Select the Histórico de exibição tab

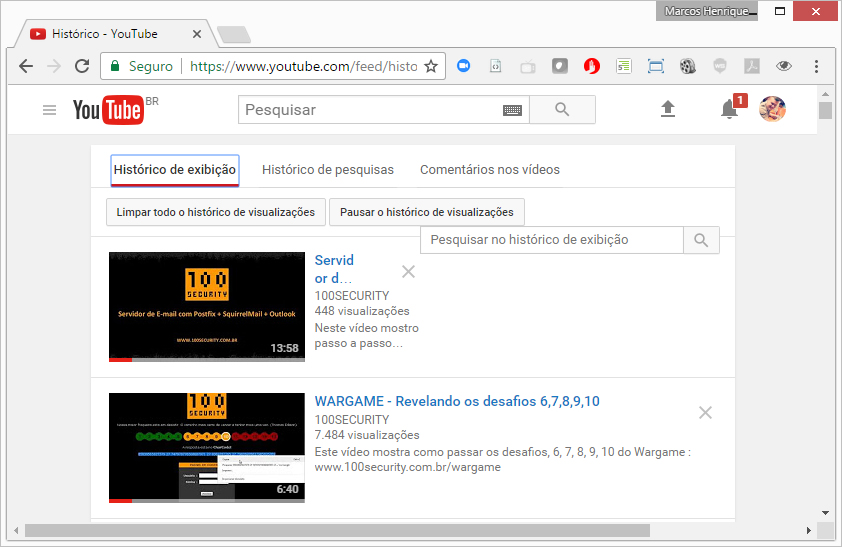point(175,170)
